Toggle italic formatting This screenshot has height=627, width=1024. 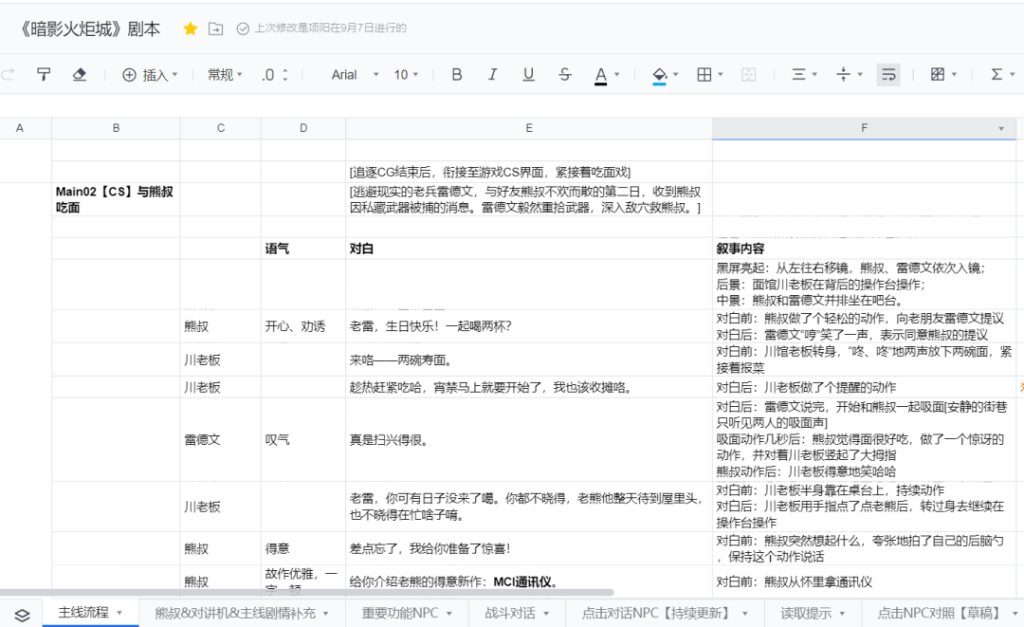[x=492, y=74]
